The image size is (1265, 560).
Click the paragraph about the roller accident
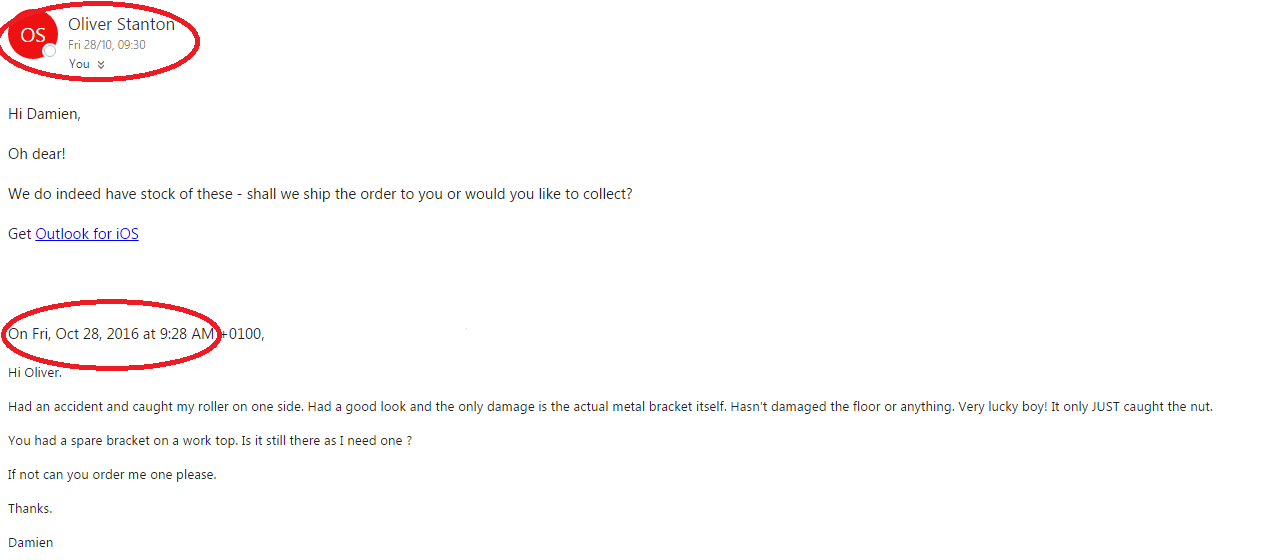[610, 407]
